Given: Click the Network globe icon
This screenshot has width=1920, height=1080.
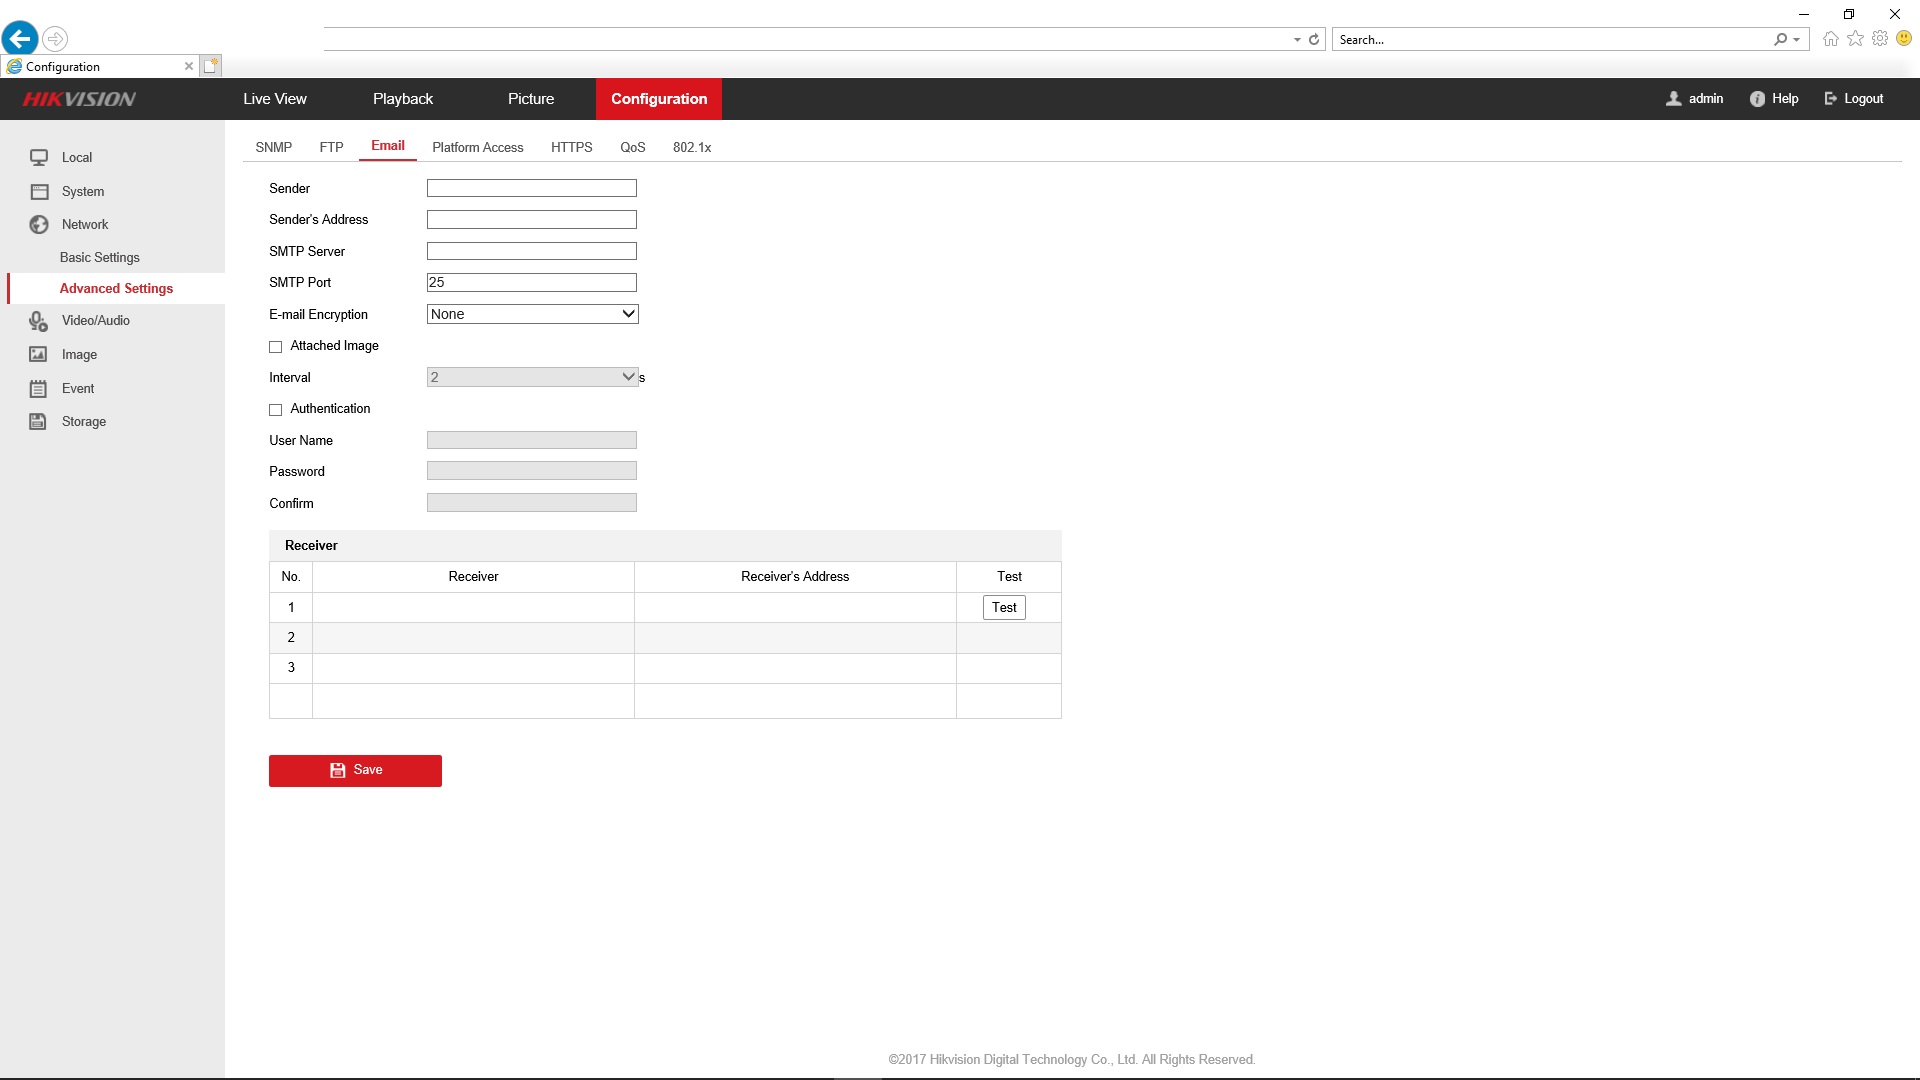Looking at the screenshot, I should [39, 224].
